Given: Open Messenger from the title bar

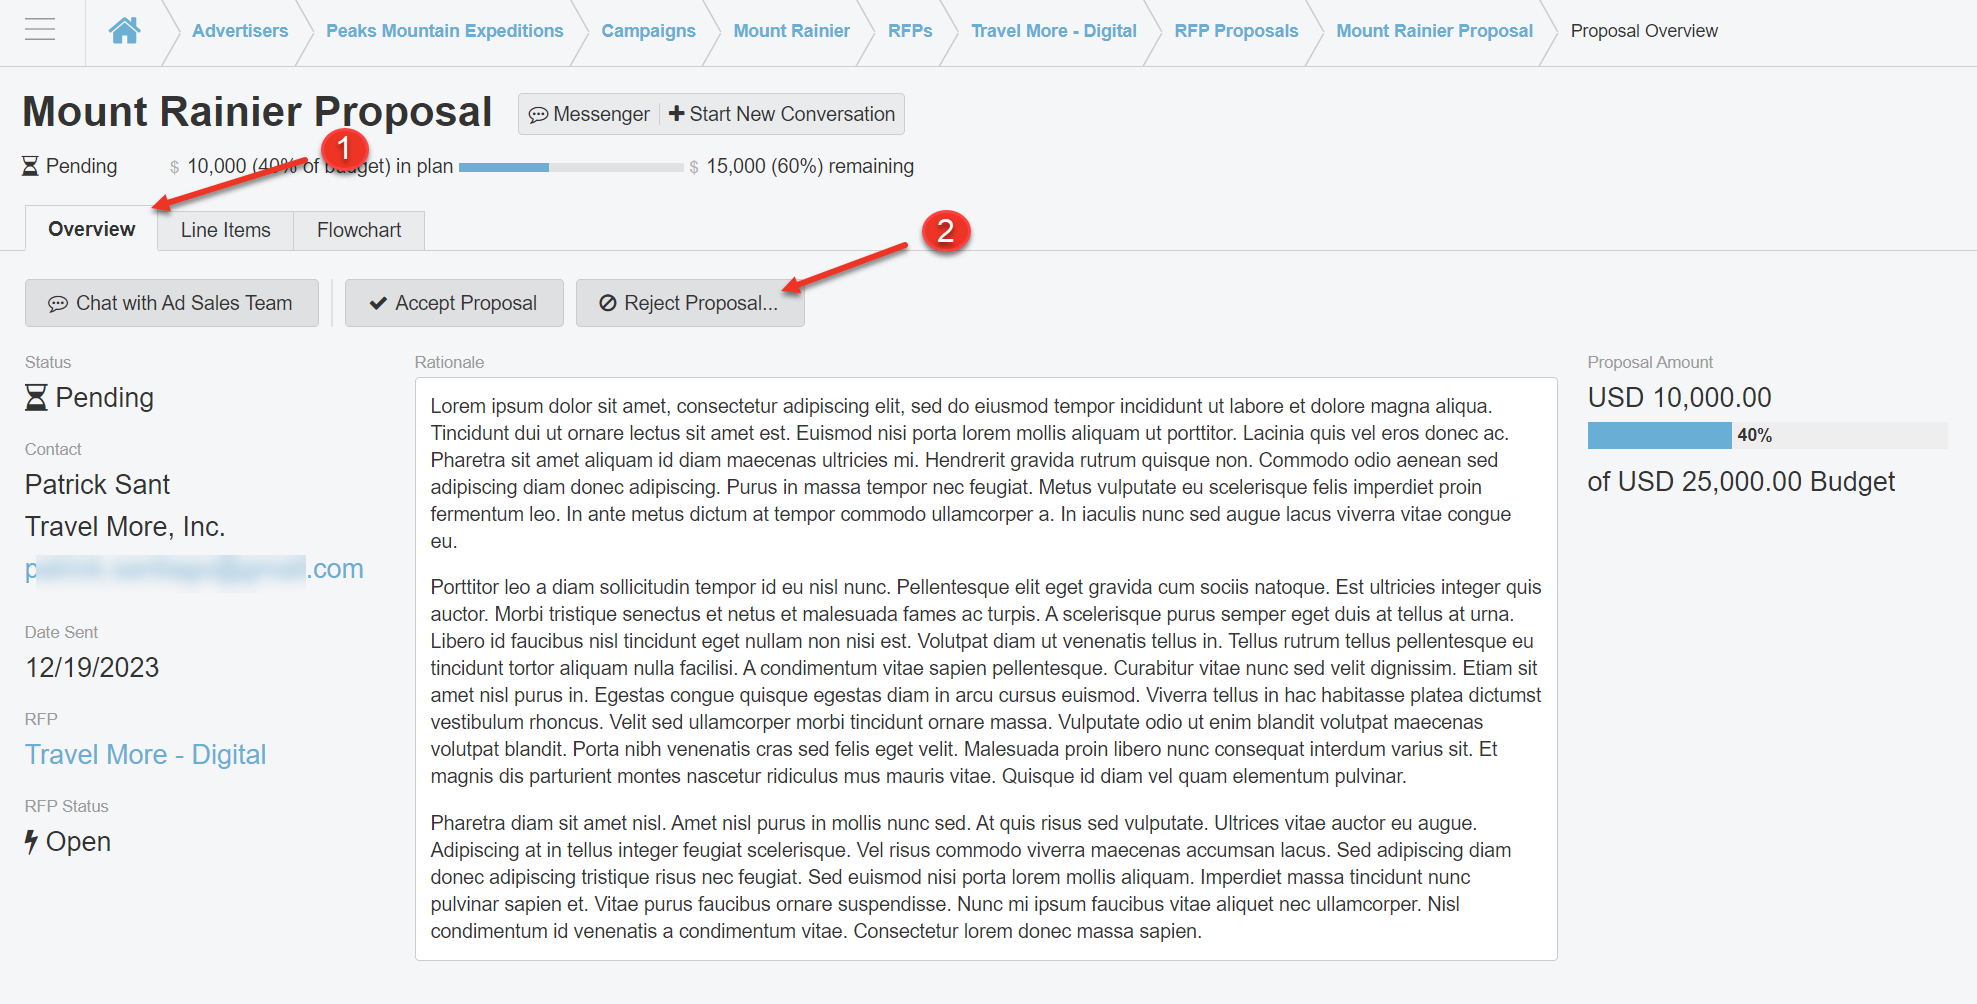Looking at the screenshot, I should [589, 114].
